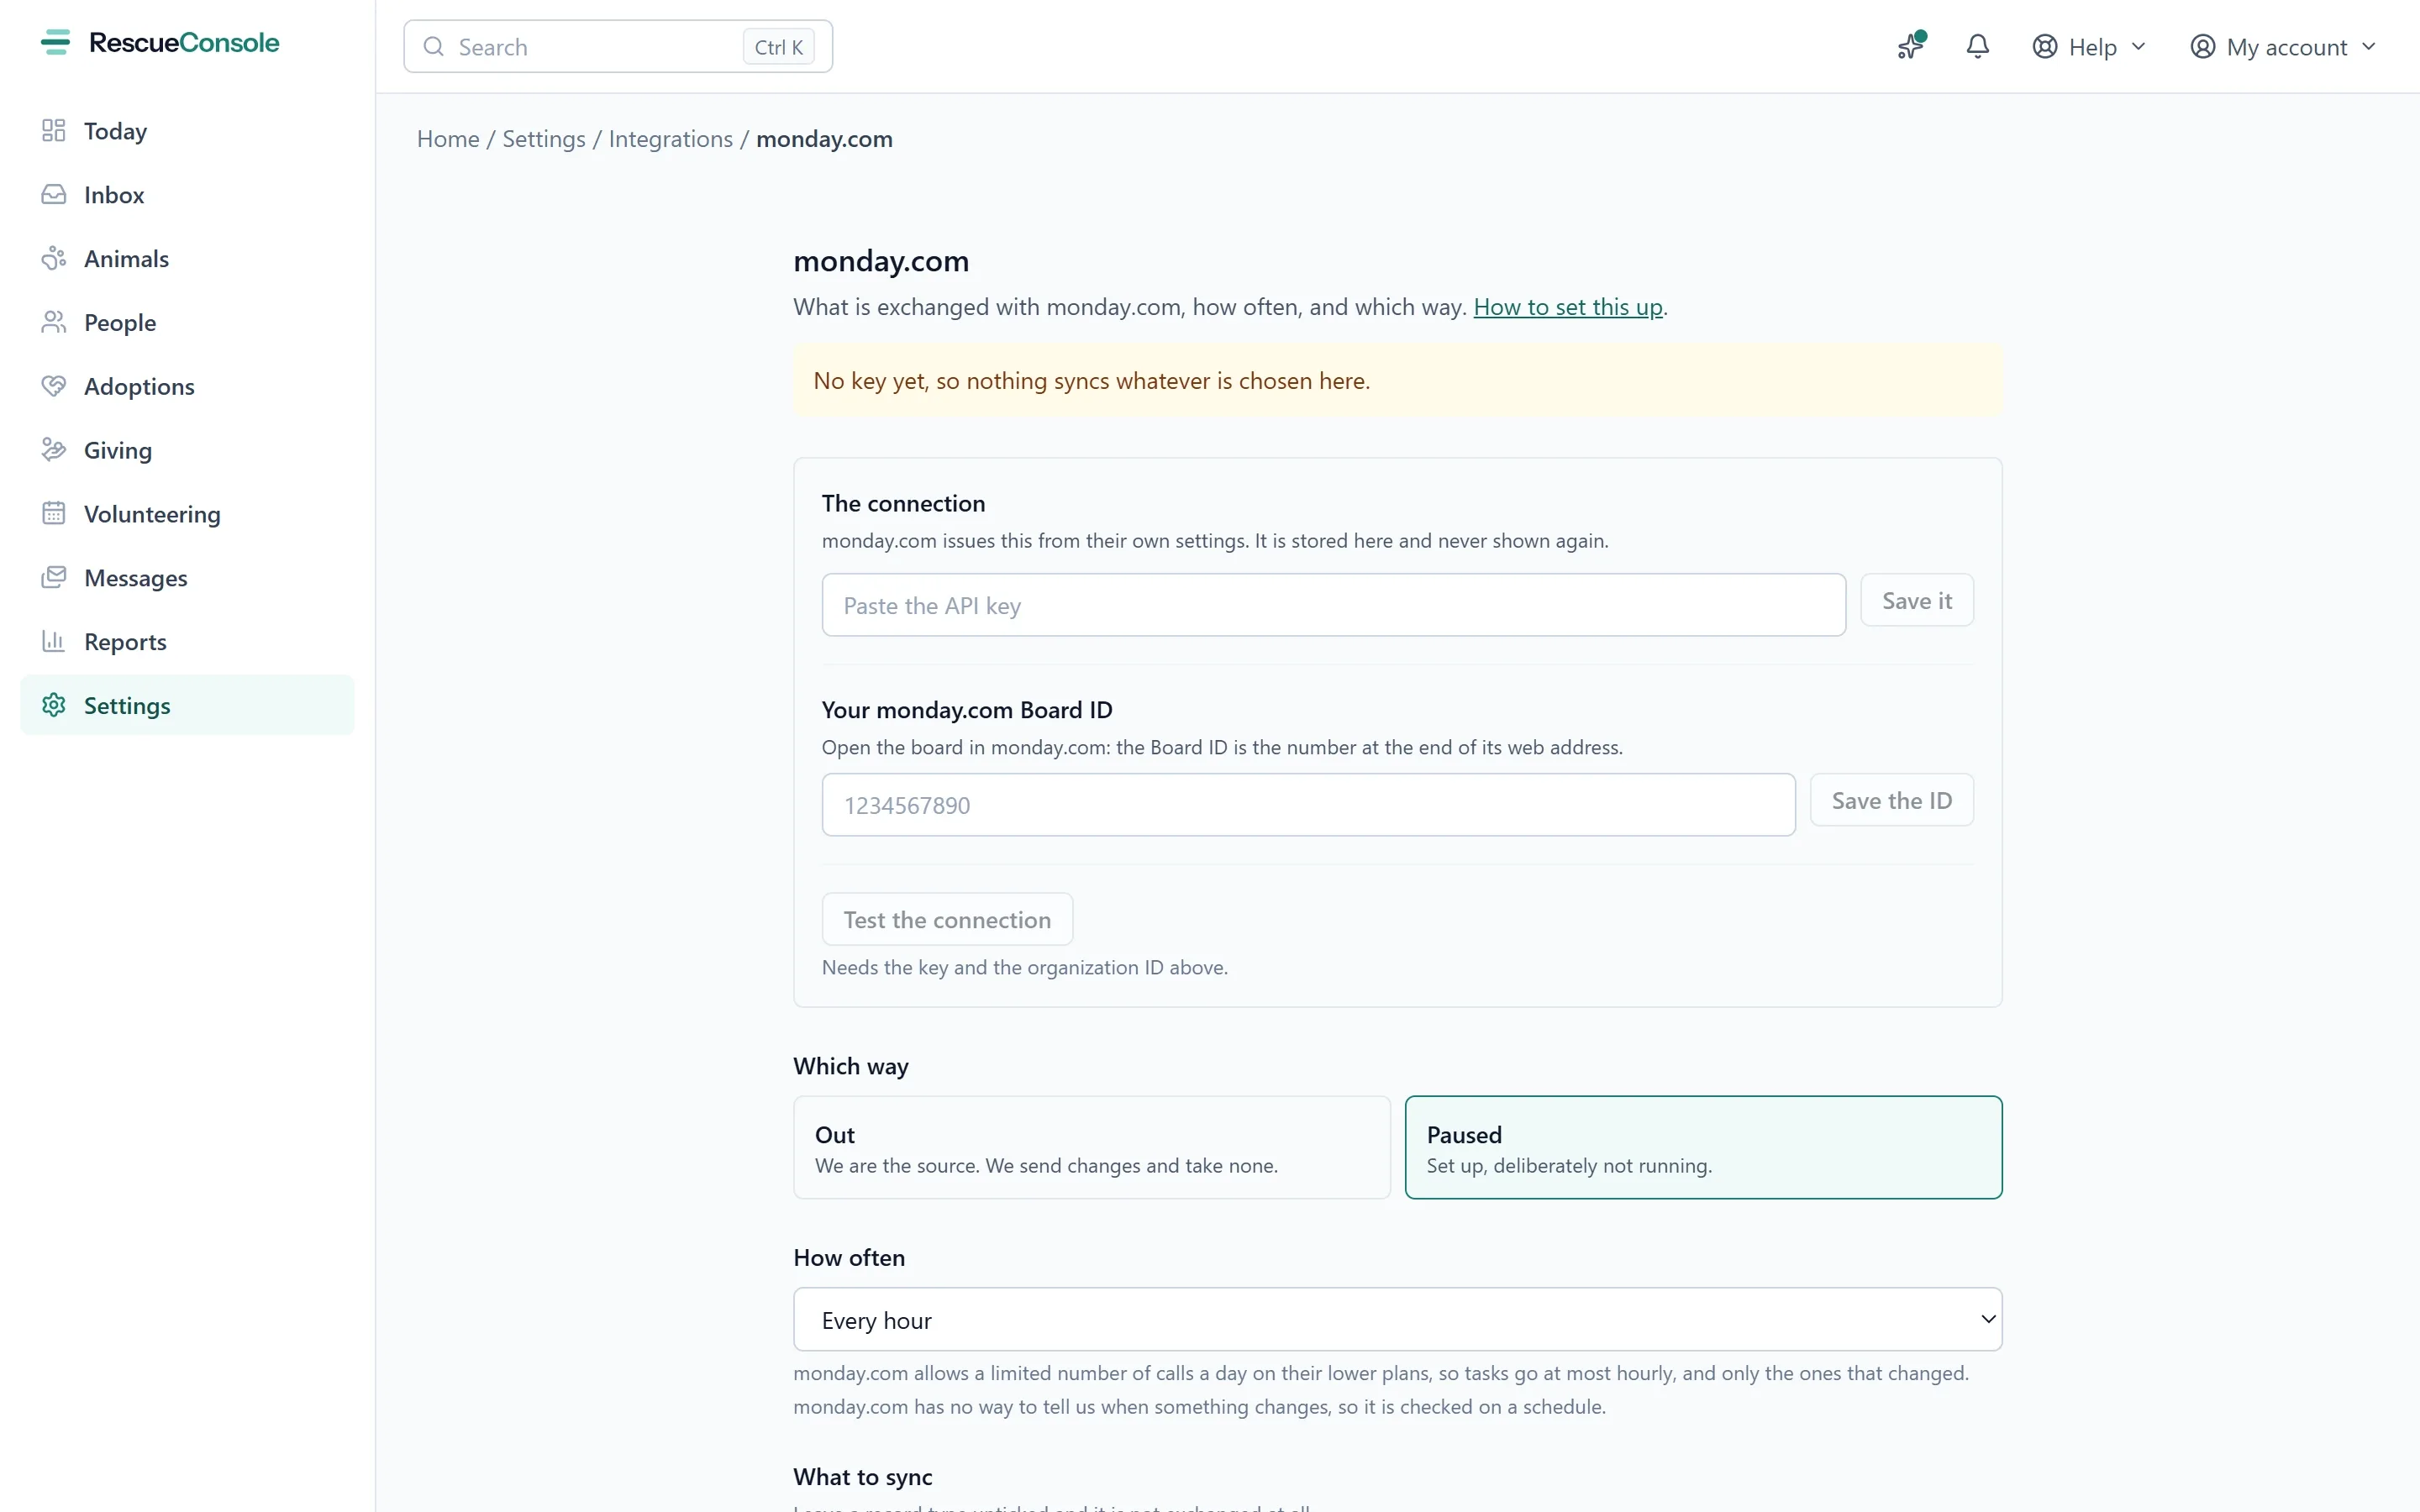Viewport: 2420px width, 1512px height.
Task: Open the what's new sparkle icon
Action: click(x=1911, y=46)
